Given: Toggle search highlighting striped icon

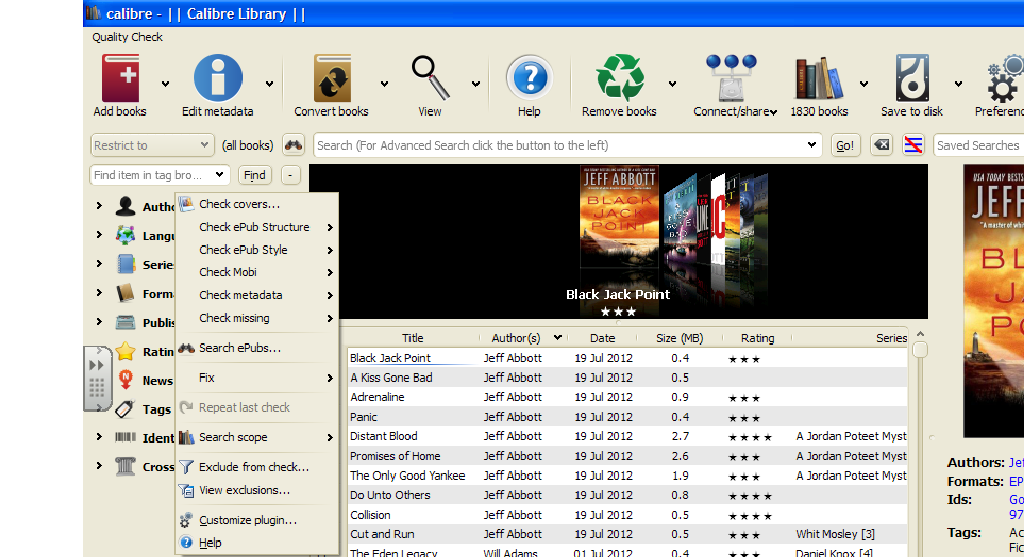Looking at the screenshot, I should tap(913, 145).
